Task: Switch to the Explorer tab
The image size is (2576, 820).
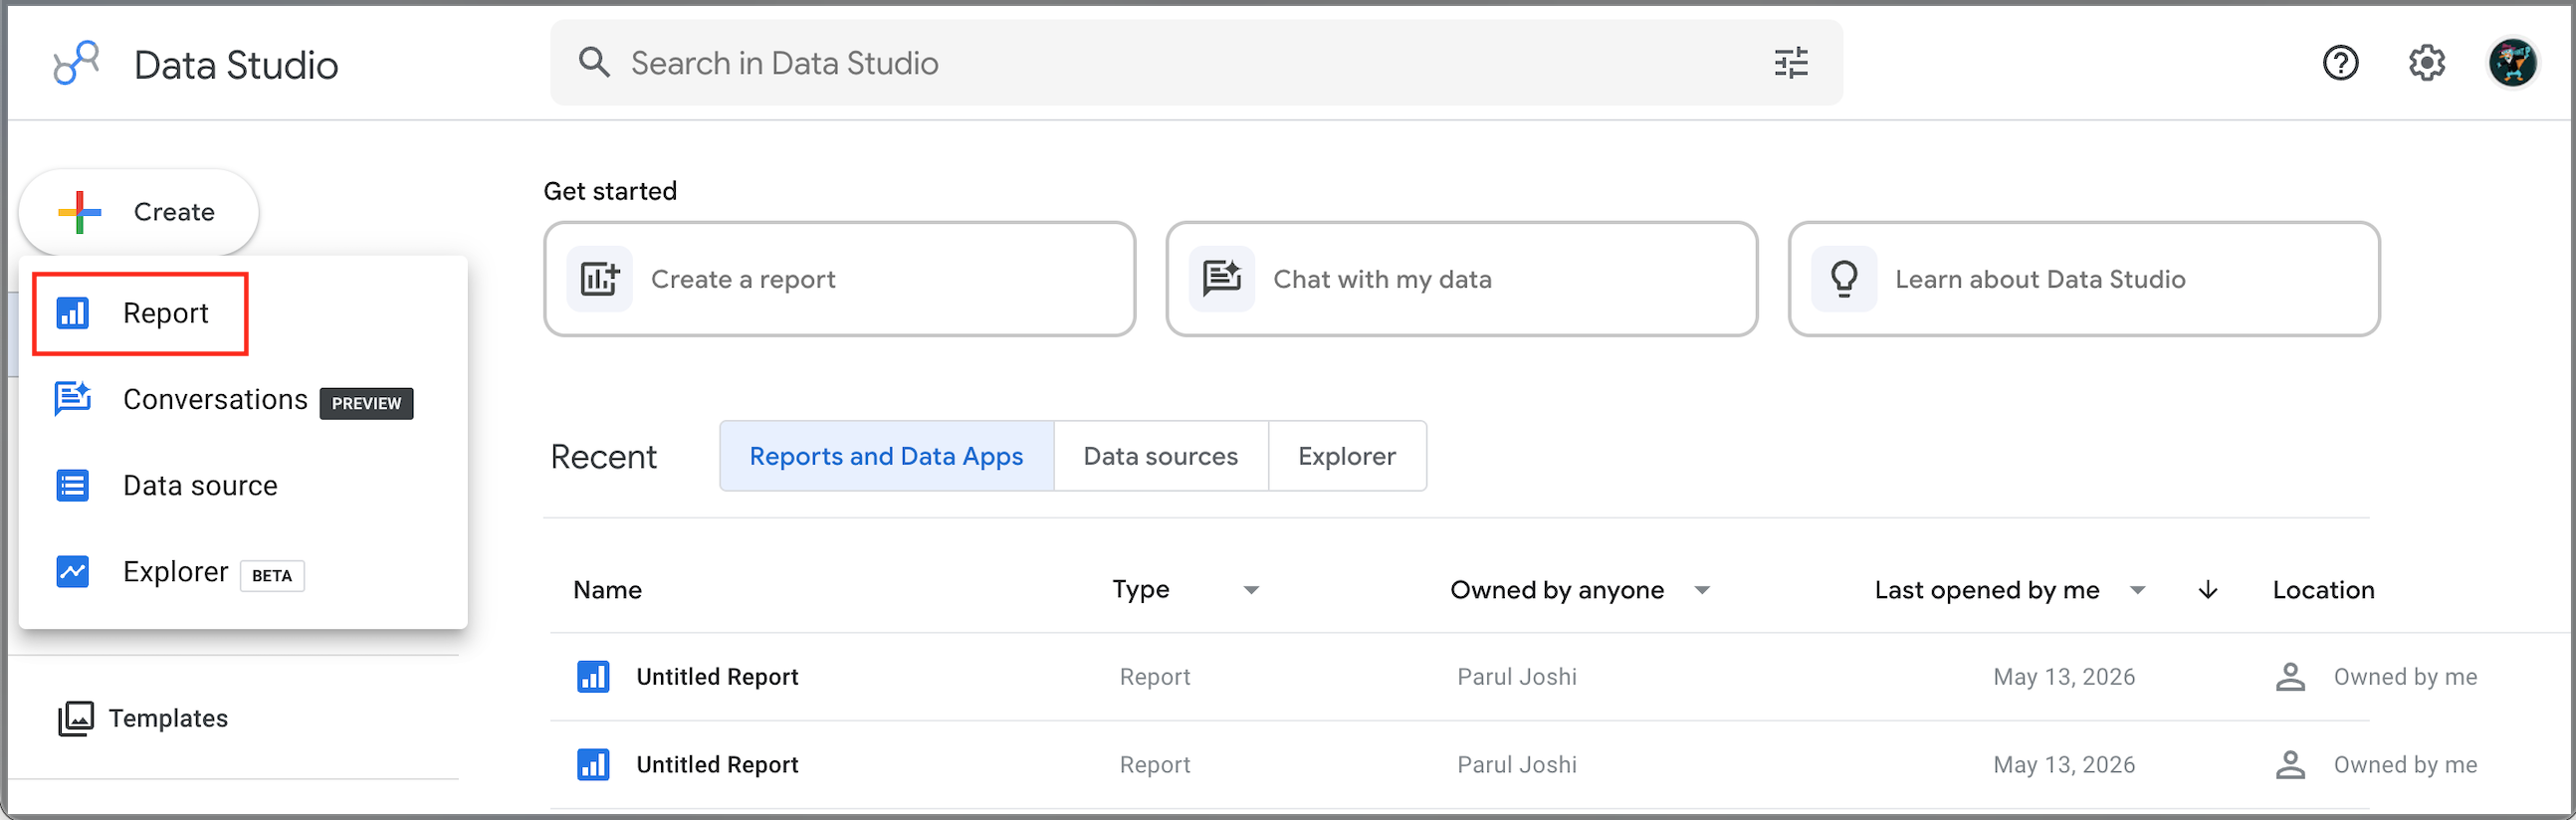Action: [1347, 456]
